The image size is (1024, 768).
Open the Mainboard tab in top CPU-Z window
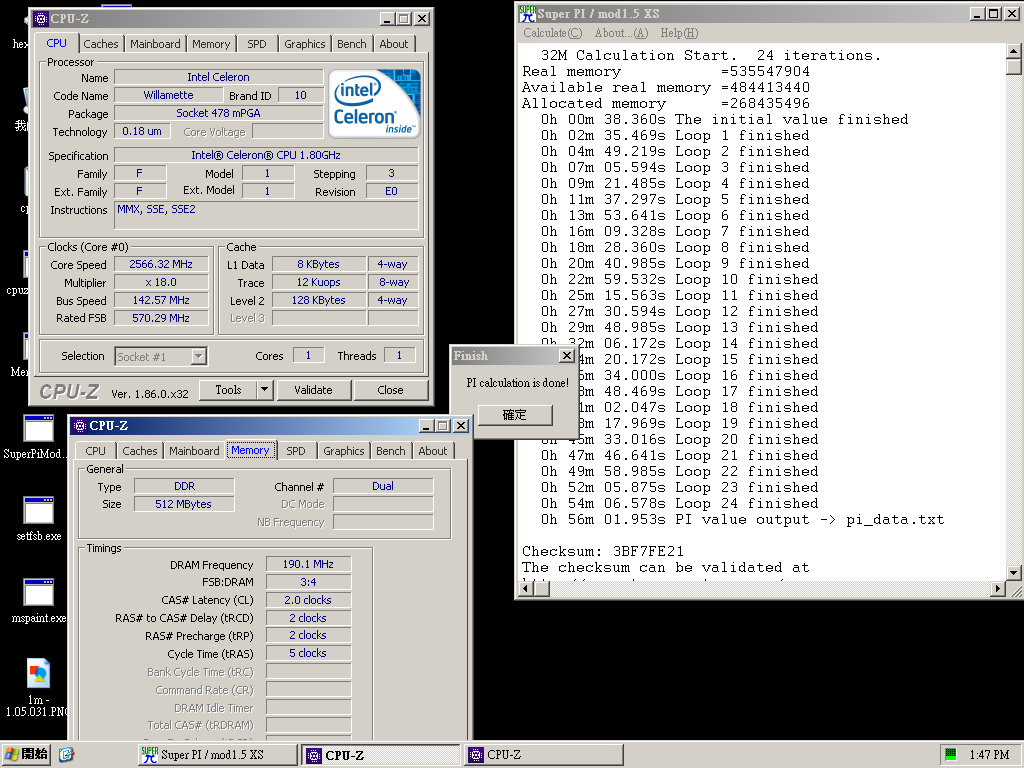pos(155,44)
